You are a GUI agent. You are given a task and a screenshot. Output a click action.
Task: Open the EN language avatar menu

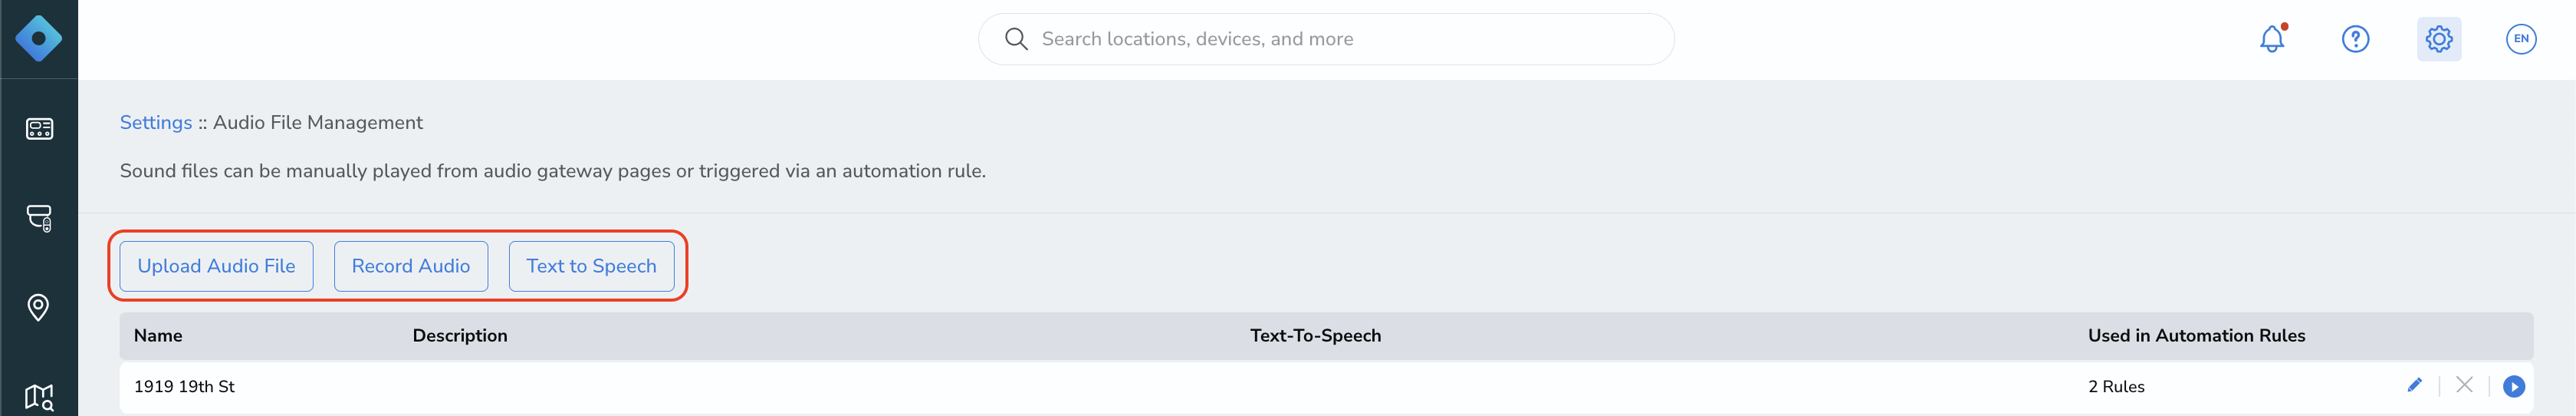[2521, 39]
